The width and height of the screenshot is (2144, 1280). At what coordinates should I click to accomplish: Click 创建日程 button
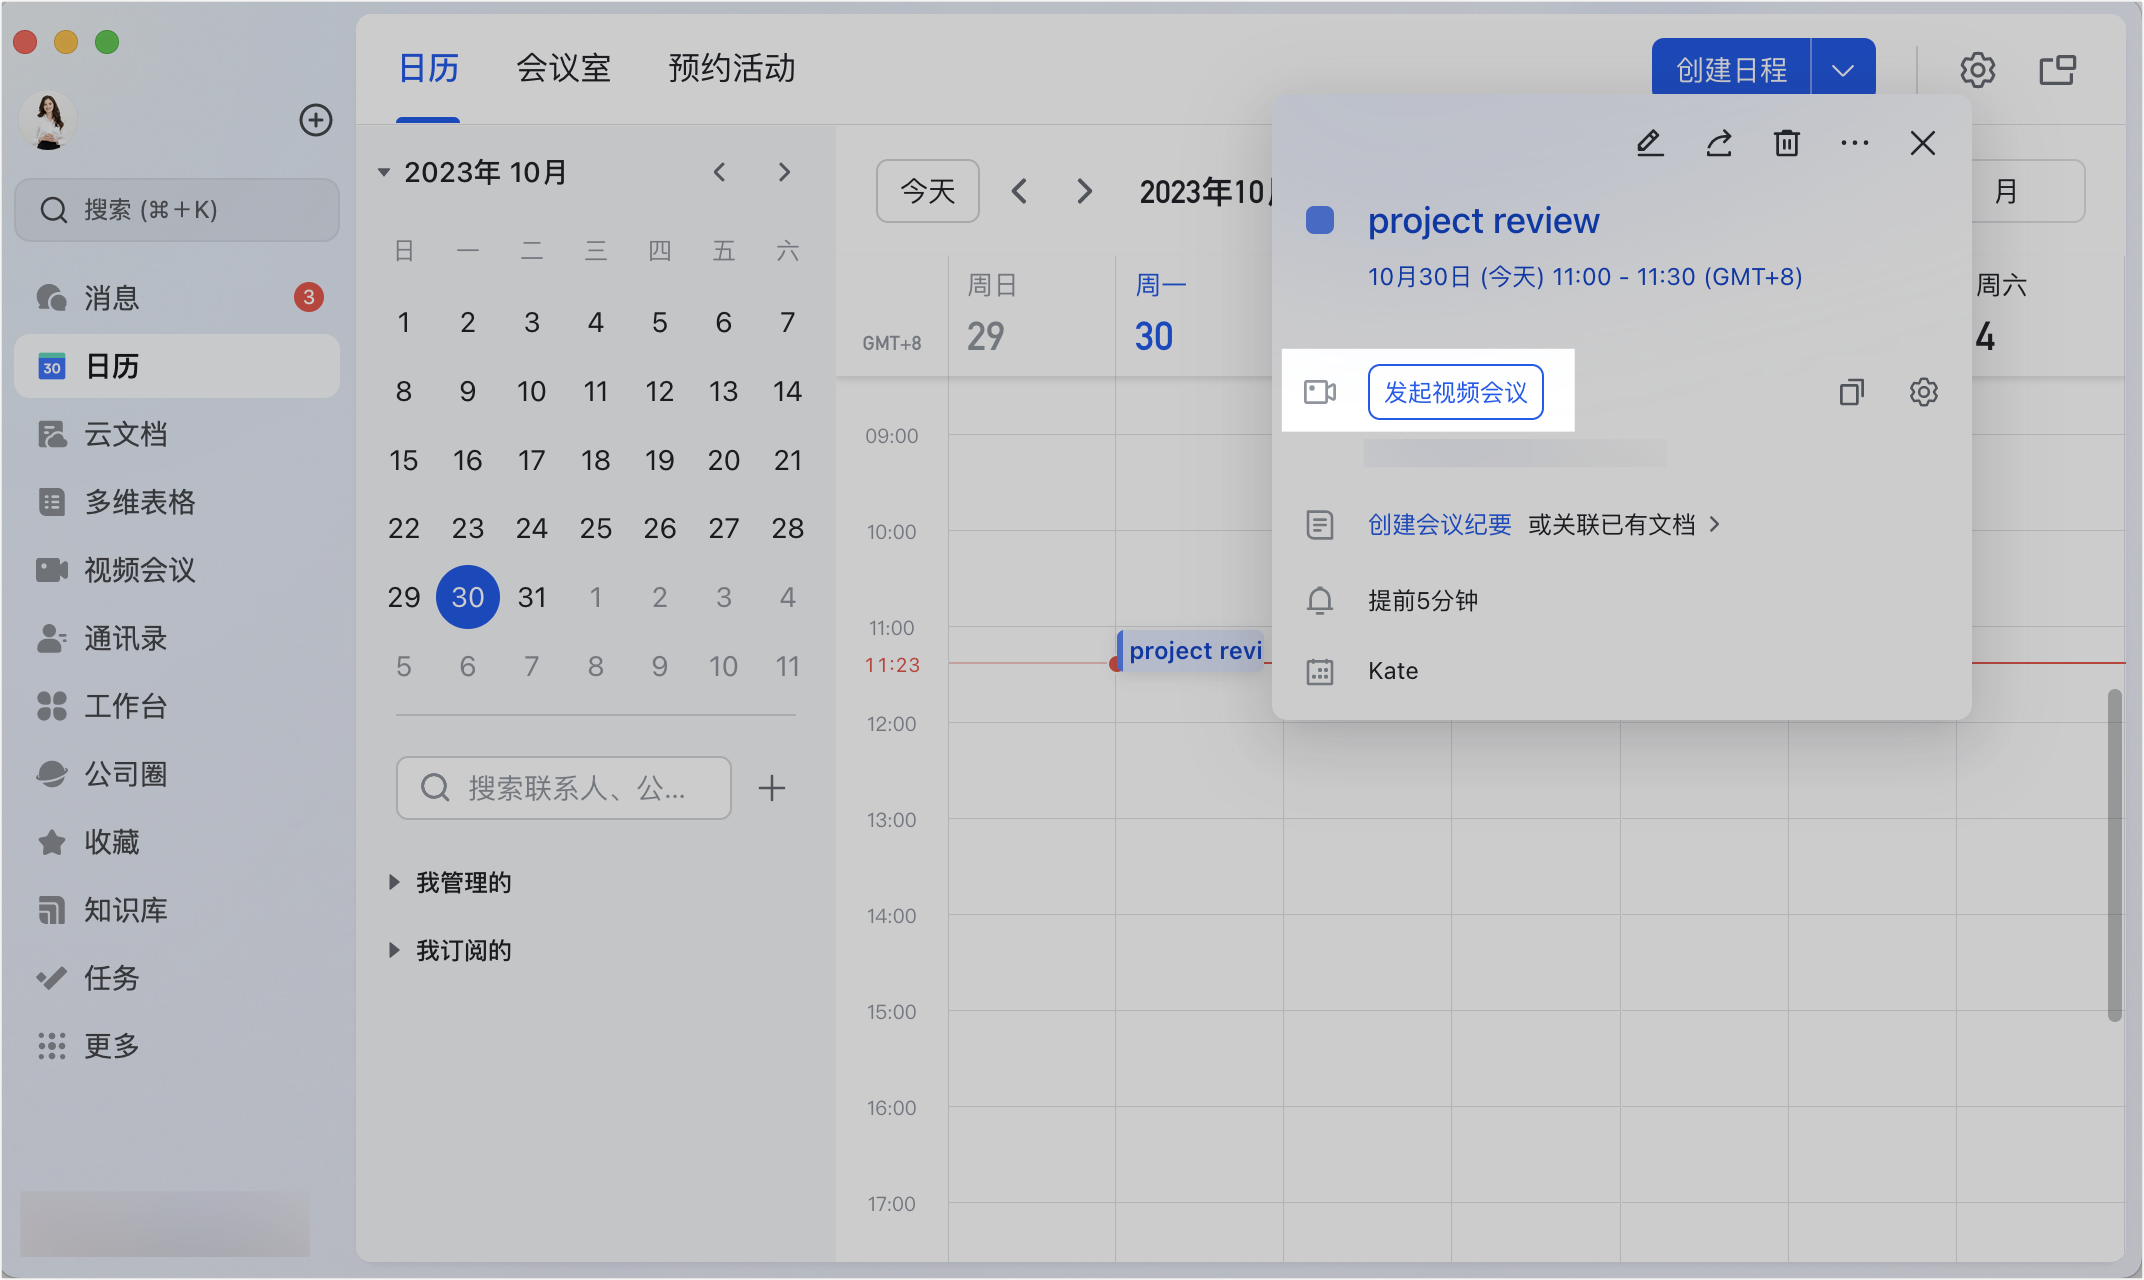tap(1731, 70)
